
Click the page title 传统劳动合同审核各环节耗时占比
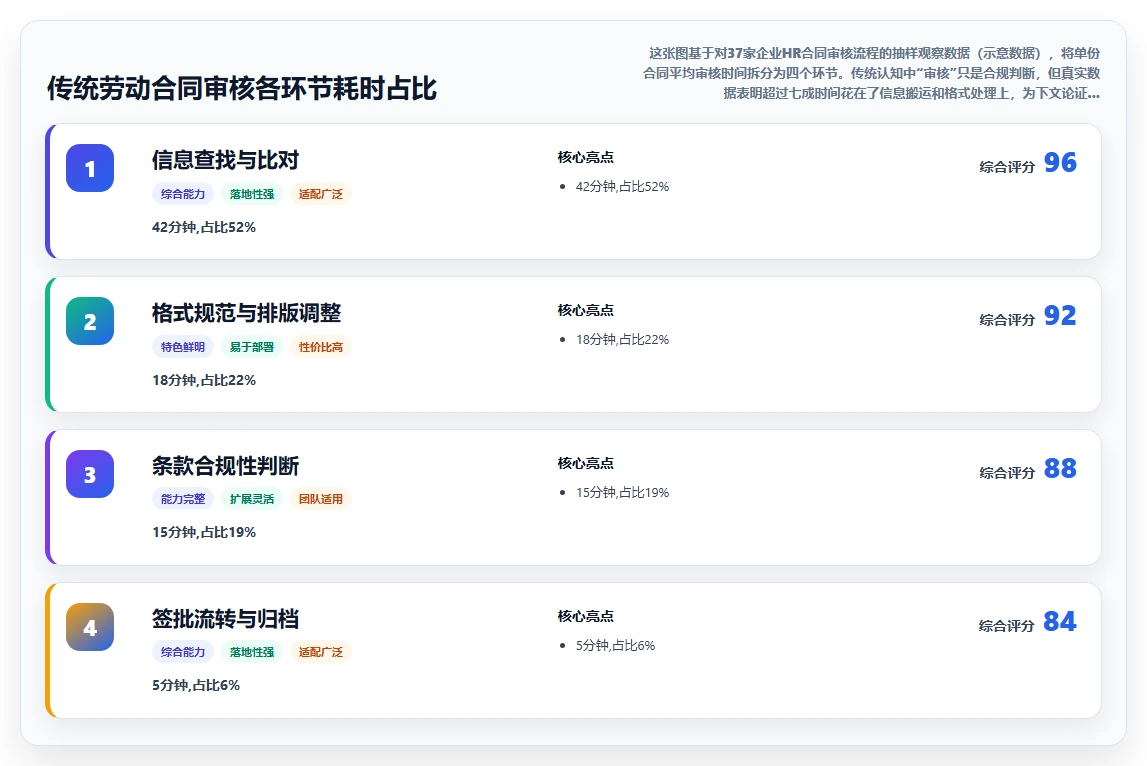[x=242, y=89]
